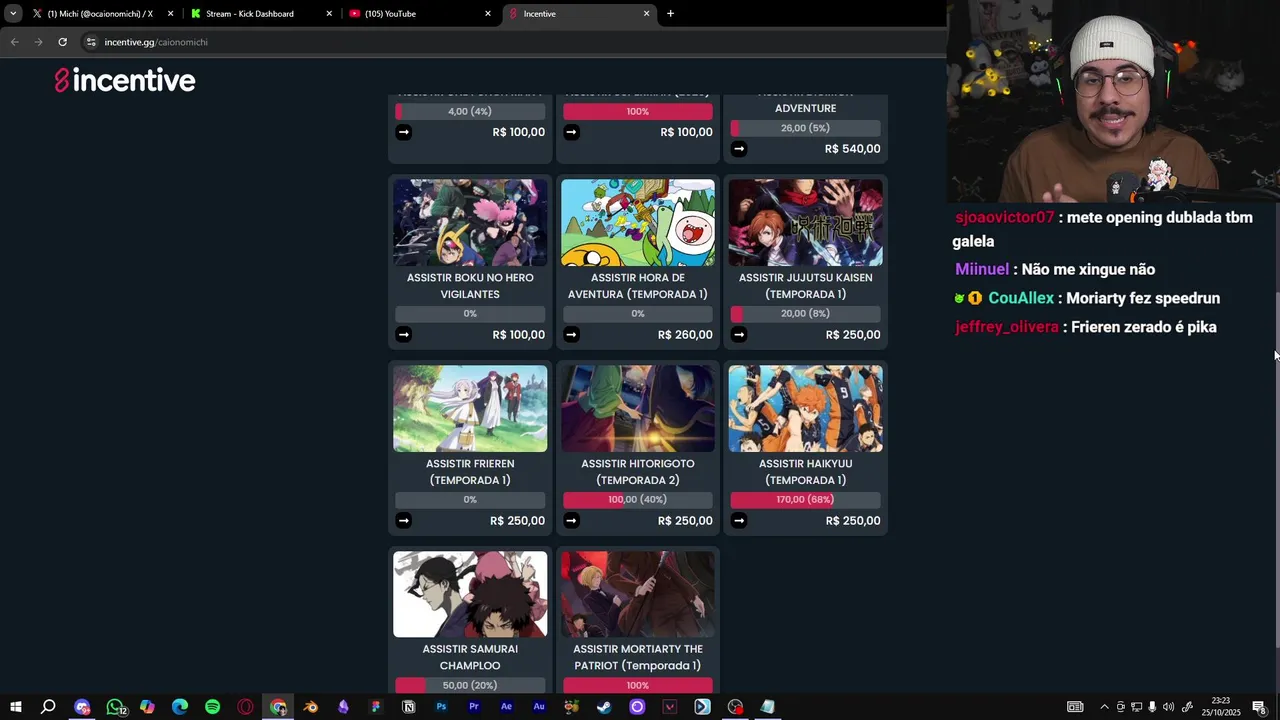
Task: Click Samurai Champloo 50,00 (20%) progress bar
Action: click(x=470, y=685)
